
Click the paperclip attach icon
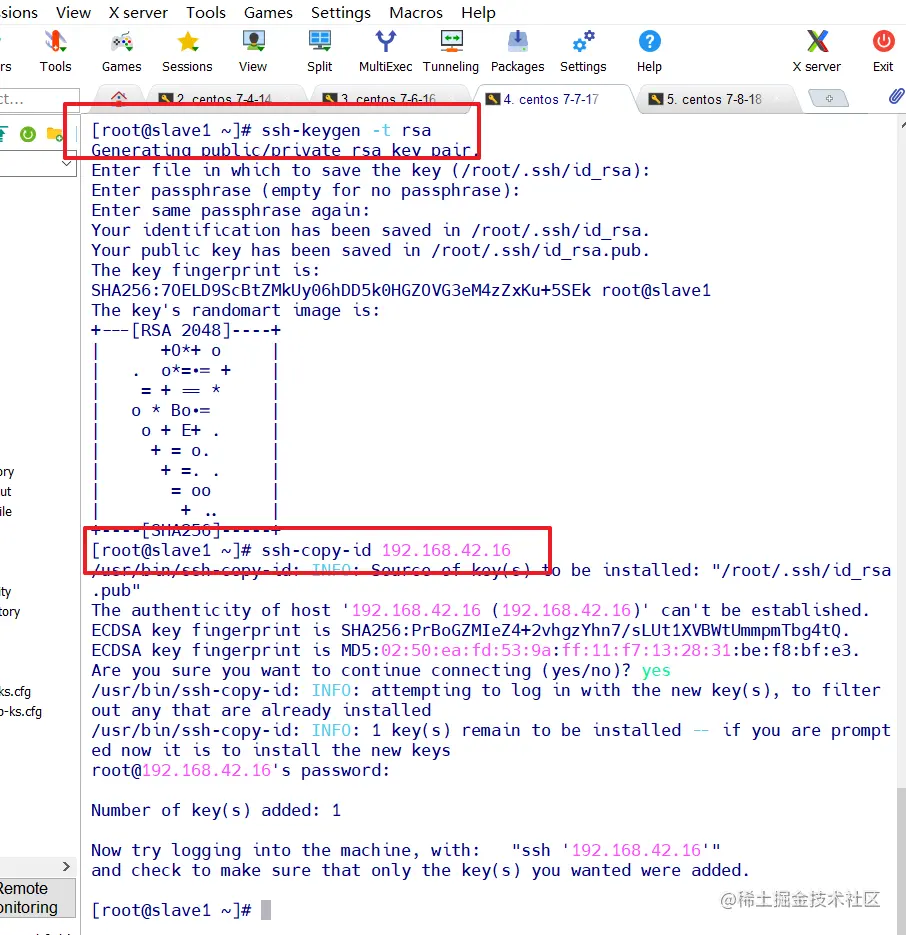coord(896,96)
